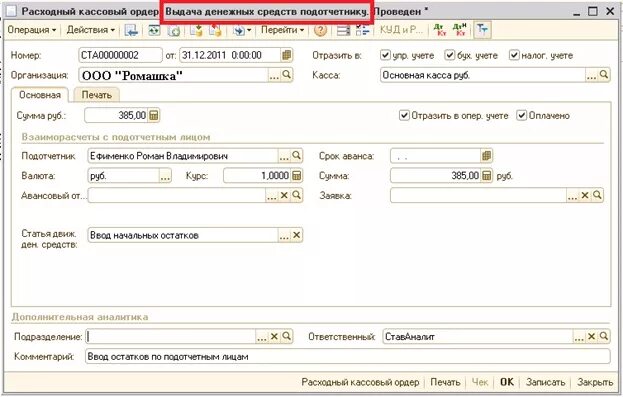Viewport: 623px width, 397px height.
Task: Open Заявка record with magnifier icon
Action: [x=597, y=196]
